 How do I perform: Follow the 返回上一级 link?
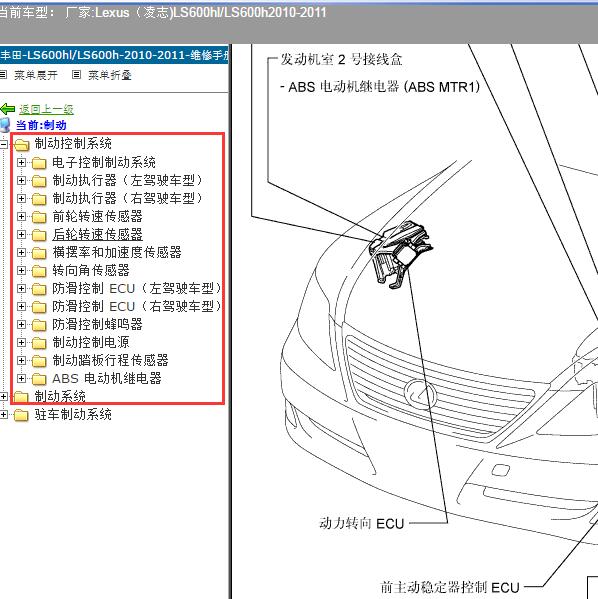(x=46, y=110)
